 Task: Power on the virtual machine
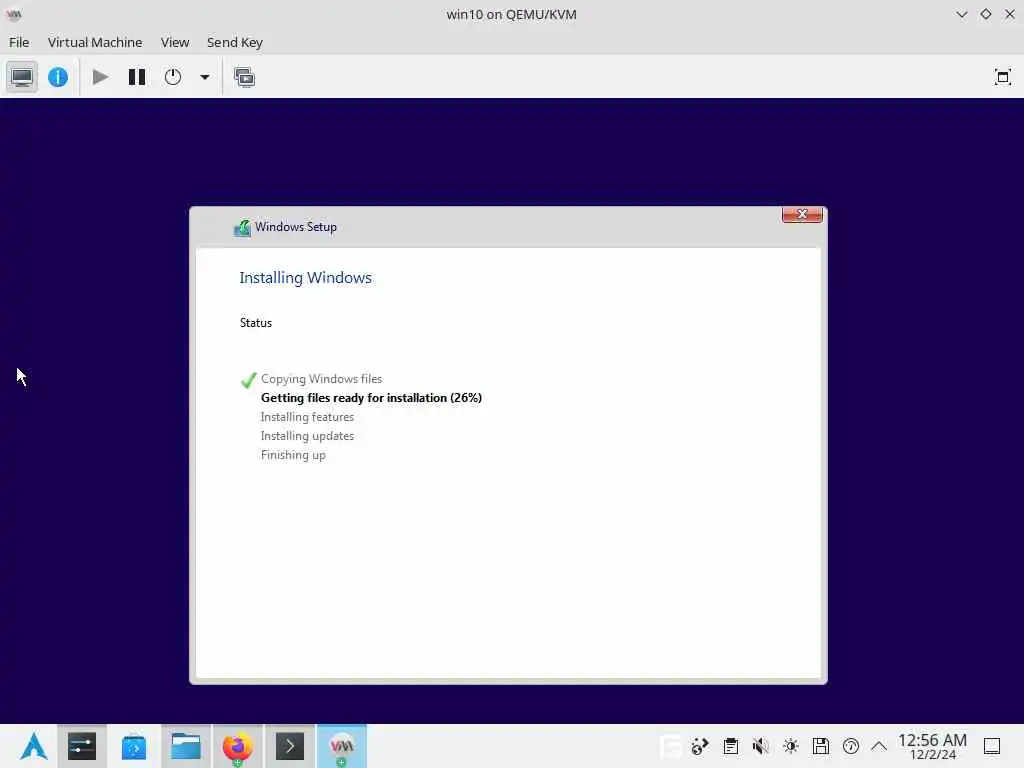point(100,77)
